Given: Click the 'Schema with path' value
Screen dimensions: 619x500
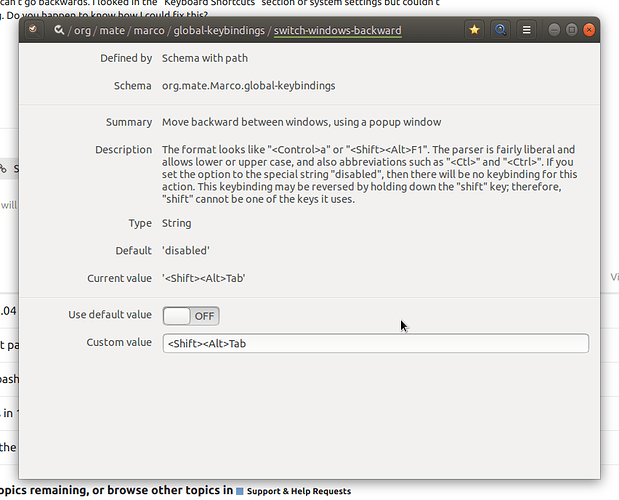Looking at the screenshot, I should [205, 58].
